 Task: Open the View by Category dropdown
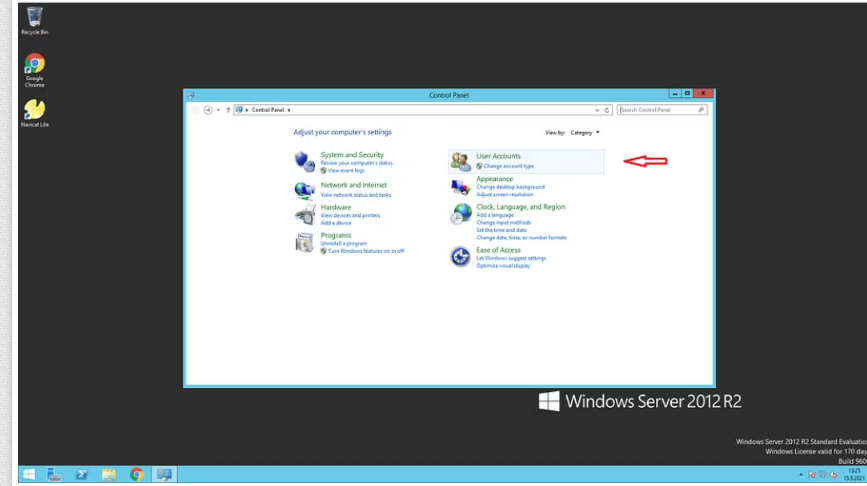[585, 133]
